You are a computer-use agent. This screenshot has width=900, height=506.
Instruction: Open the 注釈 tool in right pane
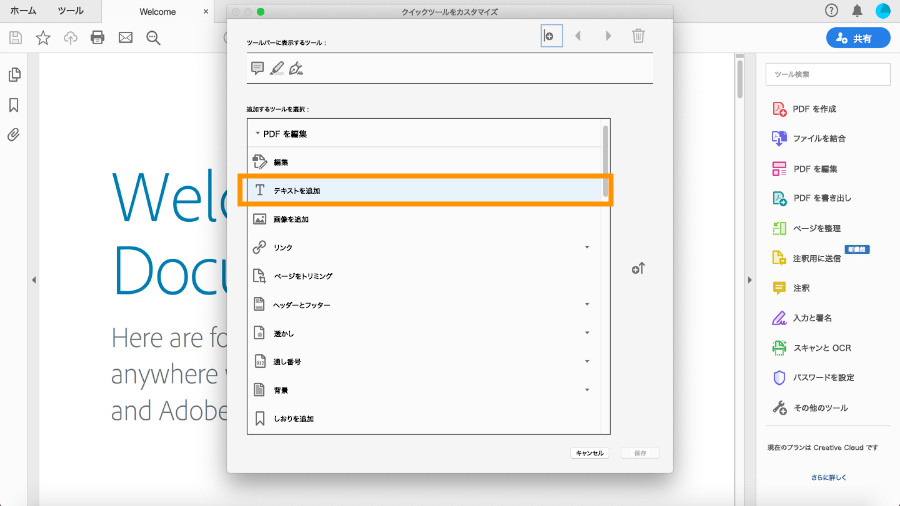coord(791,288)
